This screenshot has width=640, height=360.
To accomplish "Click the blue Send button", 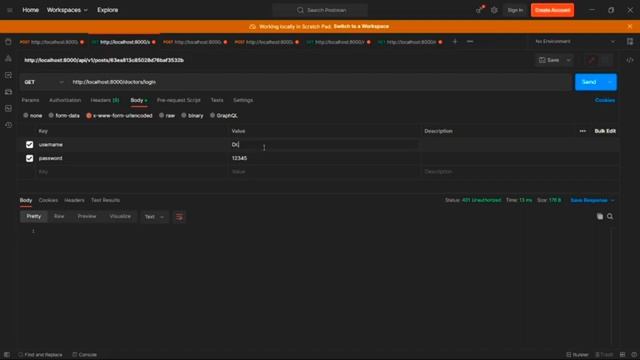I will click(589, 82).
